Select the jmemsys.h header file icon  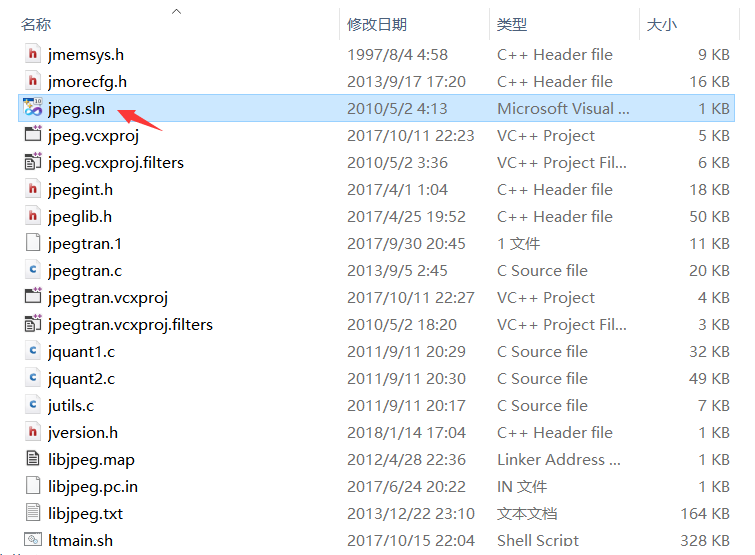(32, 55)
